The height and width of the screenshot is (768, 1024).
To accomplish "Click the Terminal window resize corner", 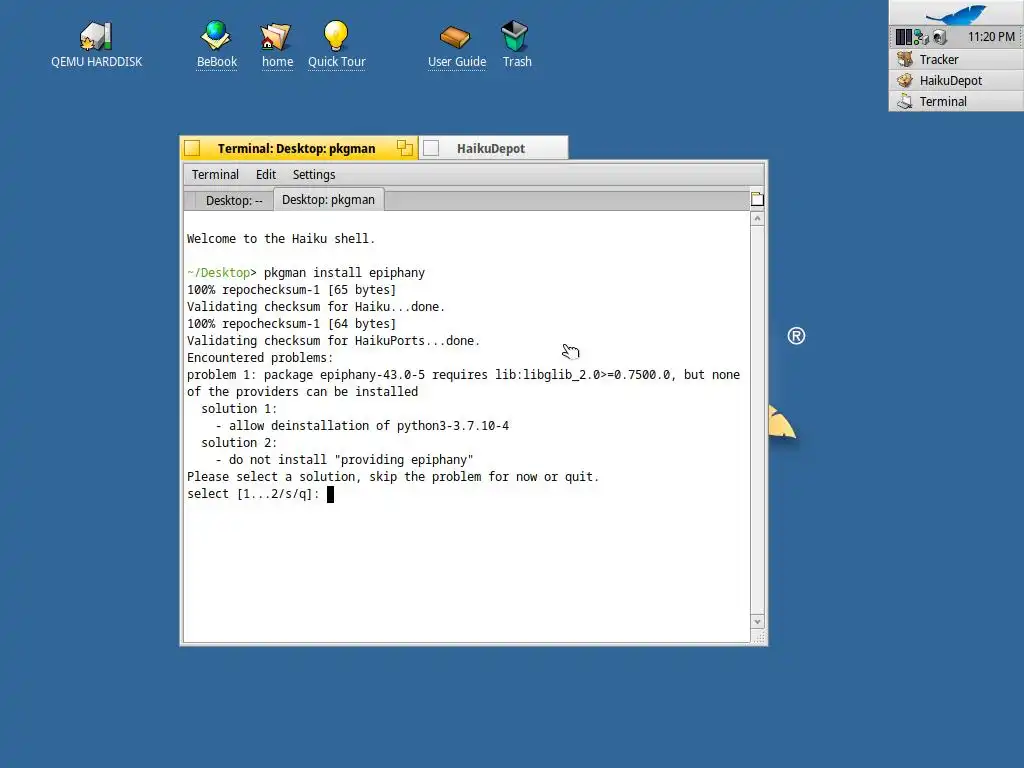I will click(758, 637).
